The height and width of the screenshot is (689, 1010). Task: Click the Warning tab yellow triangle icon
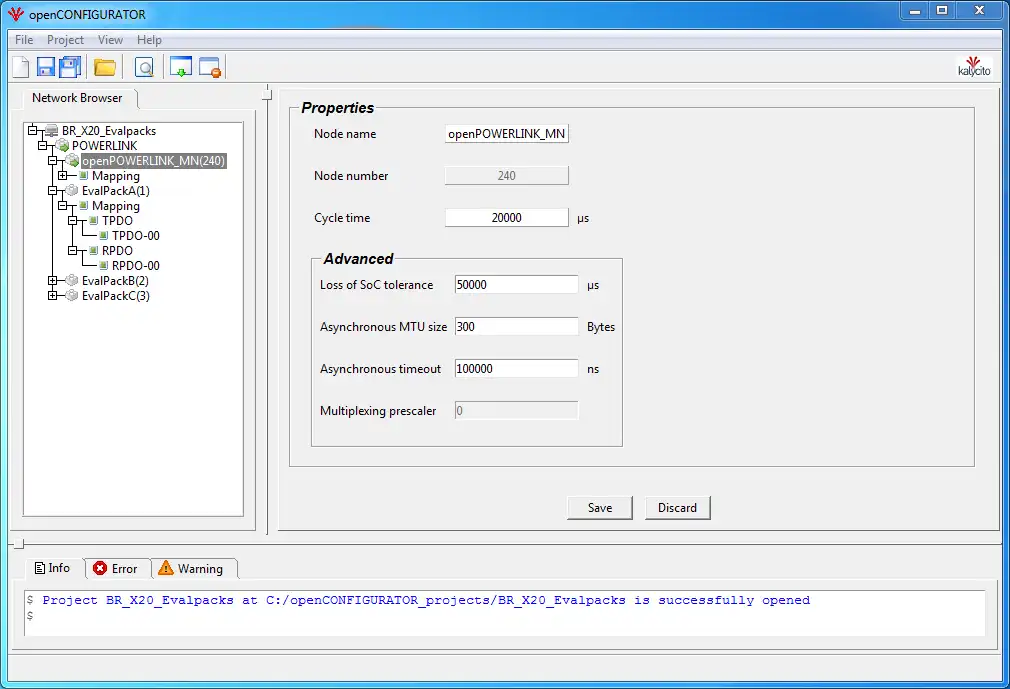[x=166, y=567]
